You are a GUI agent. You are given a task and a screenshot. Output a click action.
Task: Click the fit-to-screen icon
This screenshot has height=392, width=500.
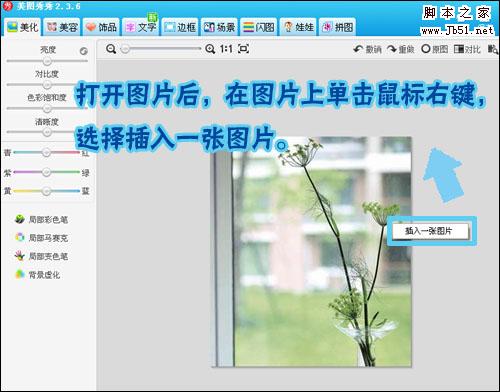(244, 49)
